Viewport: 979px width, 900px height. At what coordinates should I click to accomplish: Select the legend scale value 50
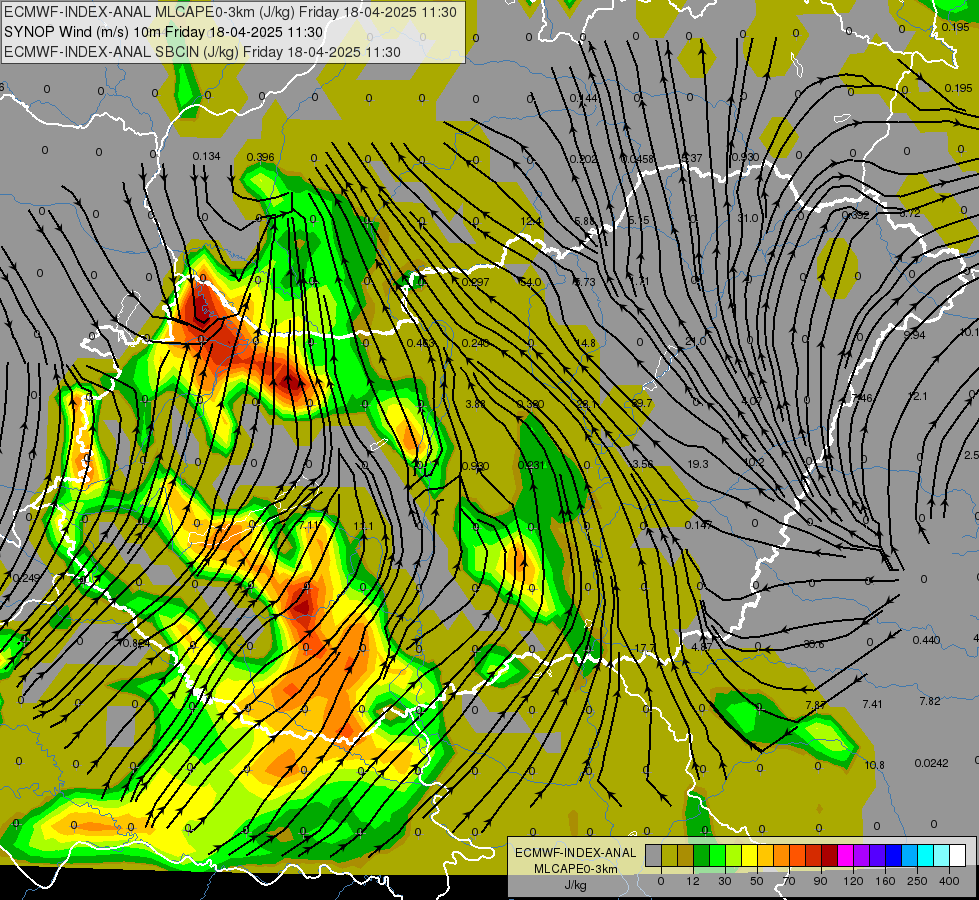(x=757, y=881)
